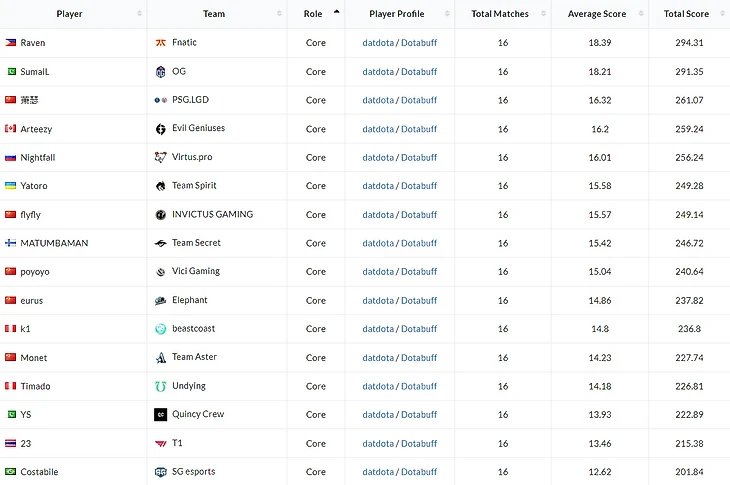
Task: Click the T1 team logo icon
Action: 161,443
